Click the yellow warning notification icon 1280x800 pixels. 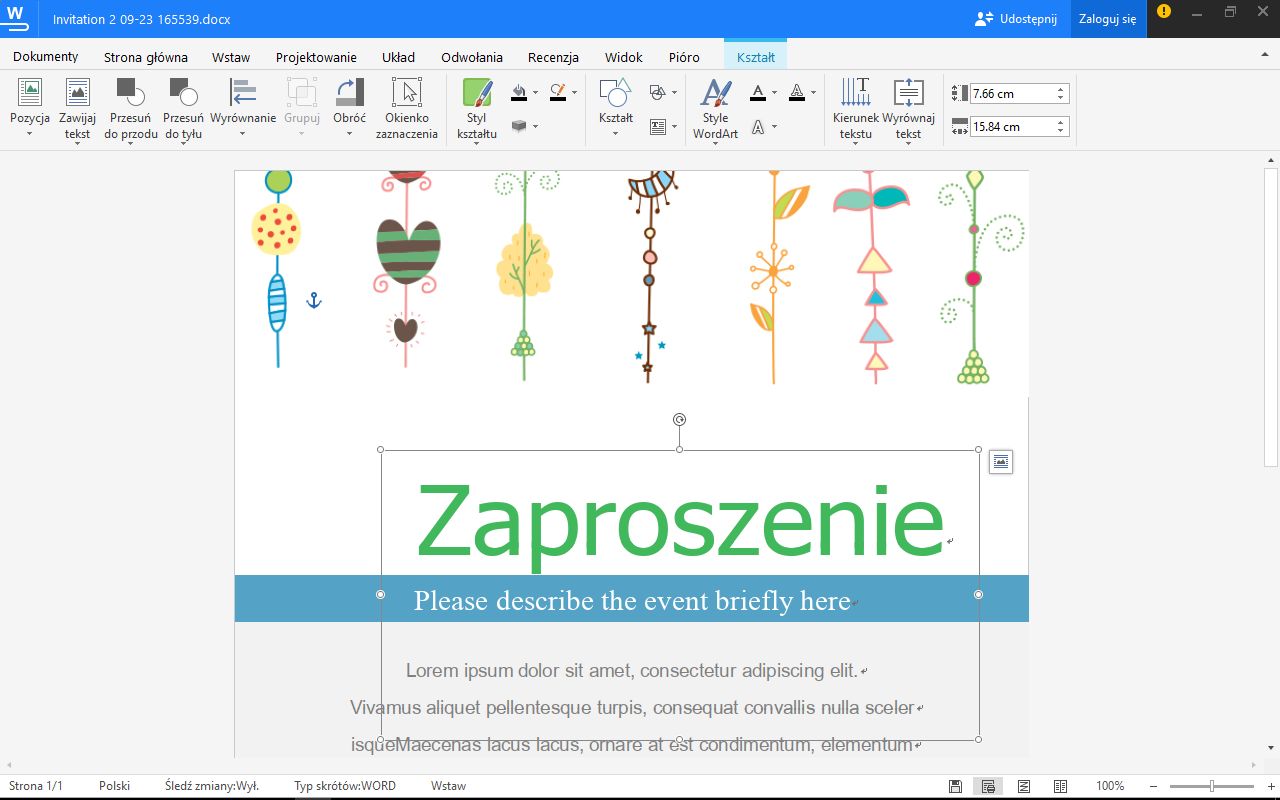pos(1164,12)
